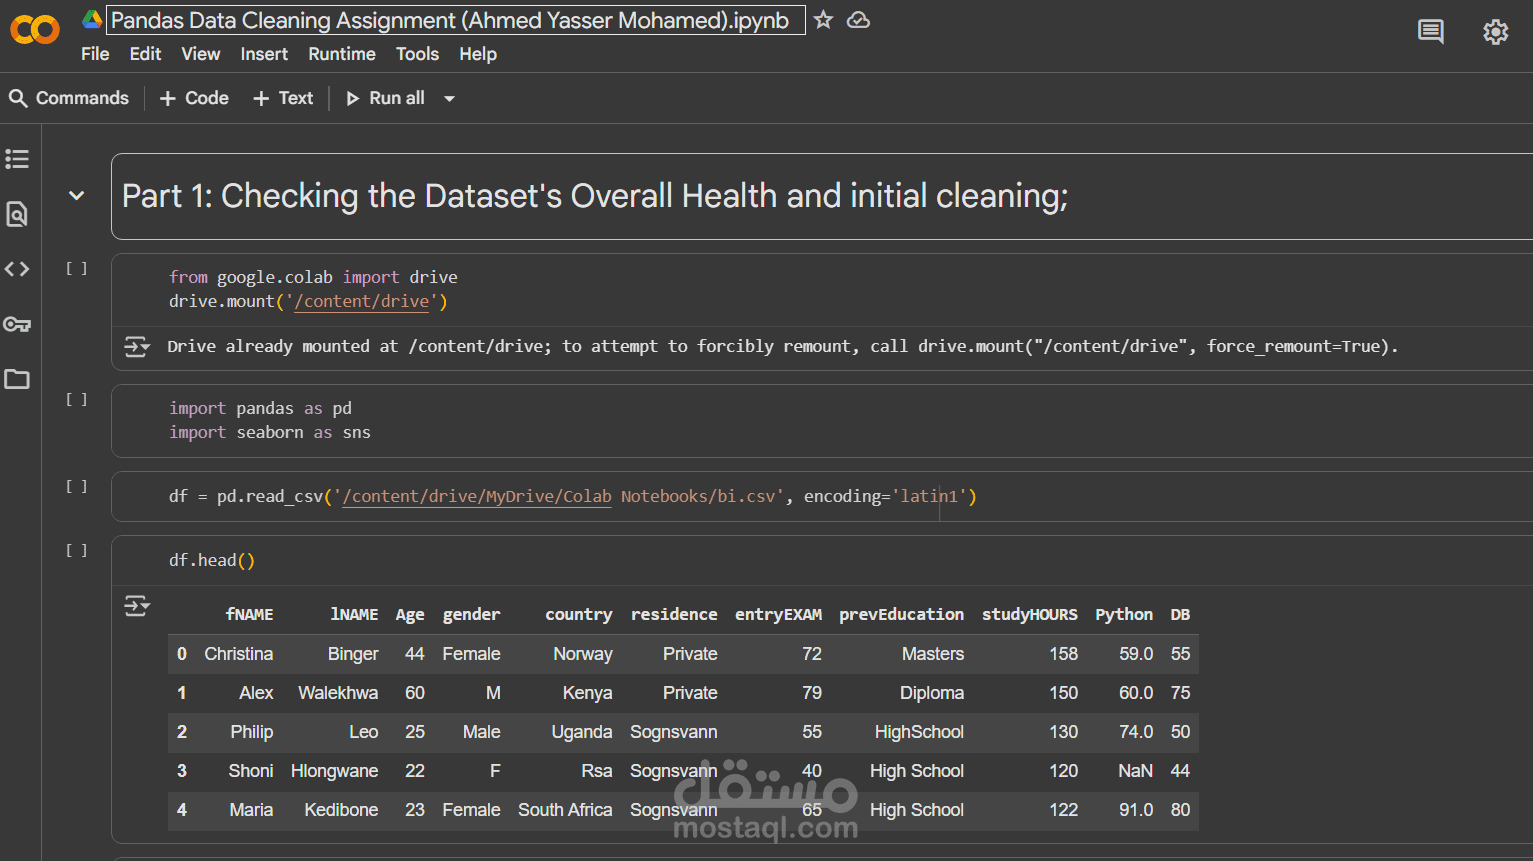Click the fNAME column header
Image resolution: width=1533 pixels, height=861 pixels.
[249, 615]
